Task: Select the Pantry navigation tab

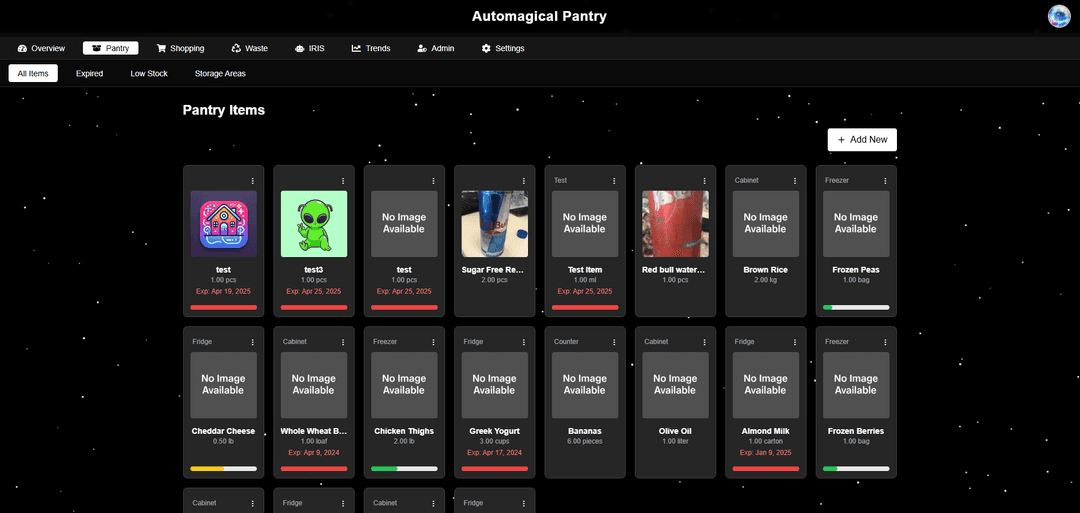Action: click(110, 48)
